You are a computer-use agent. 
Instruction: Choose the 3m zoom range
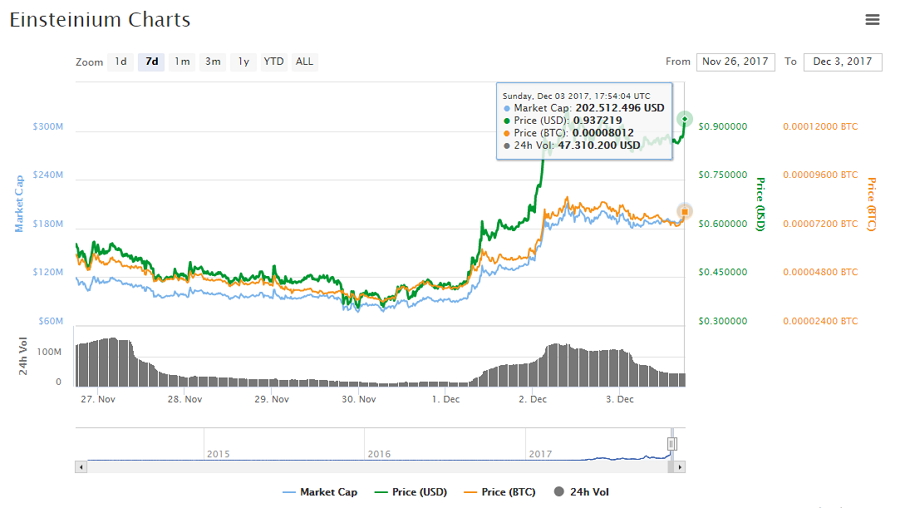point(213,61)
